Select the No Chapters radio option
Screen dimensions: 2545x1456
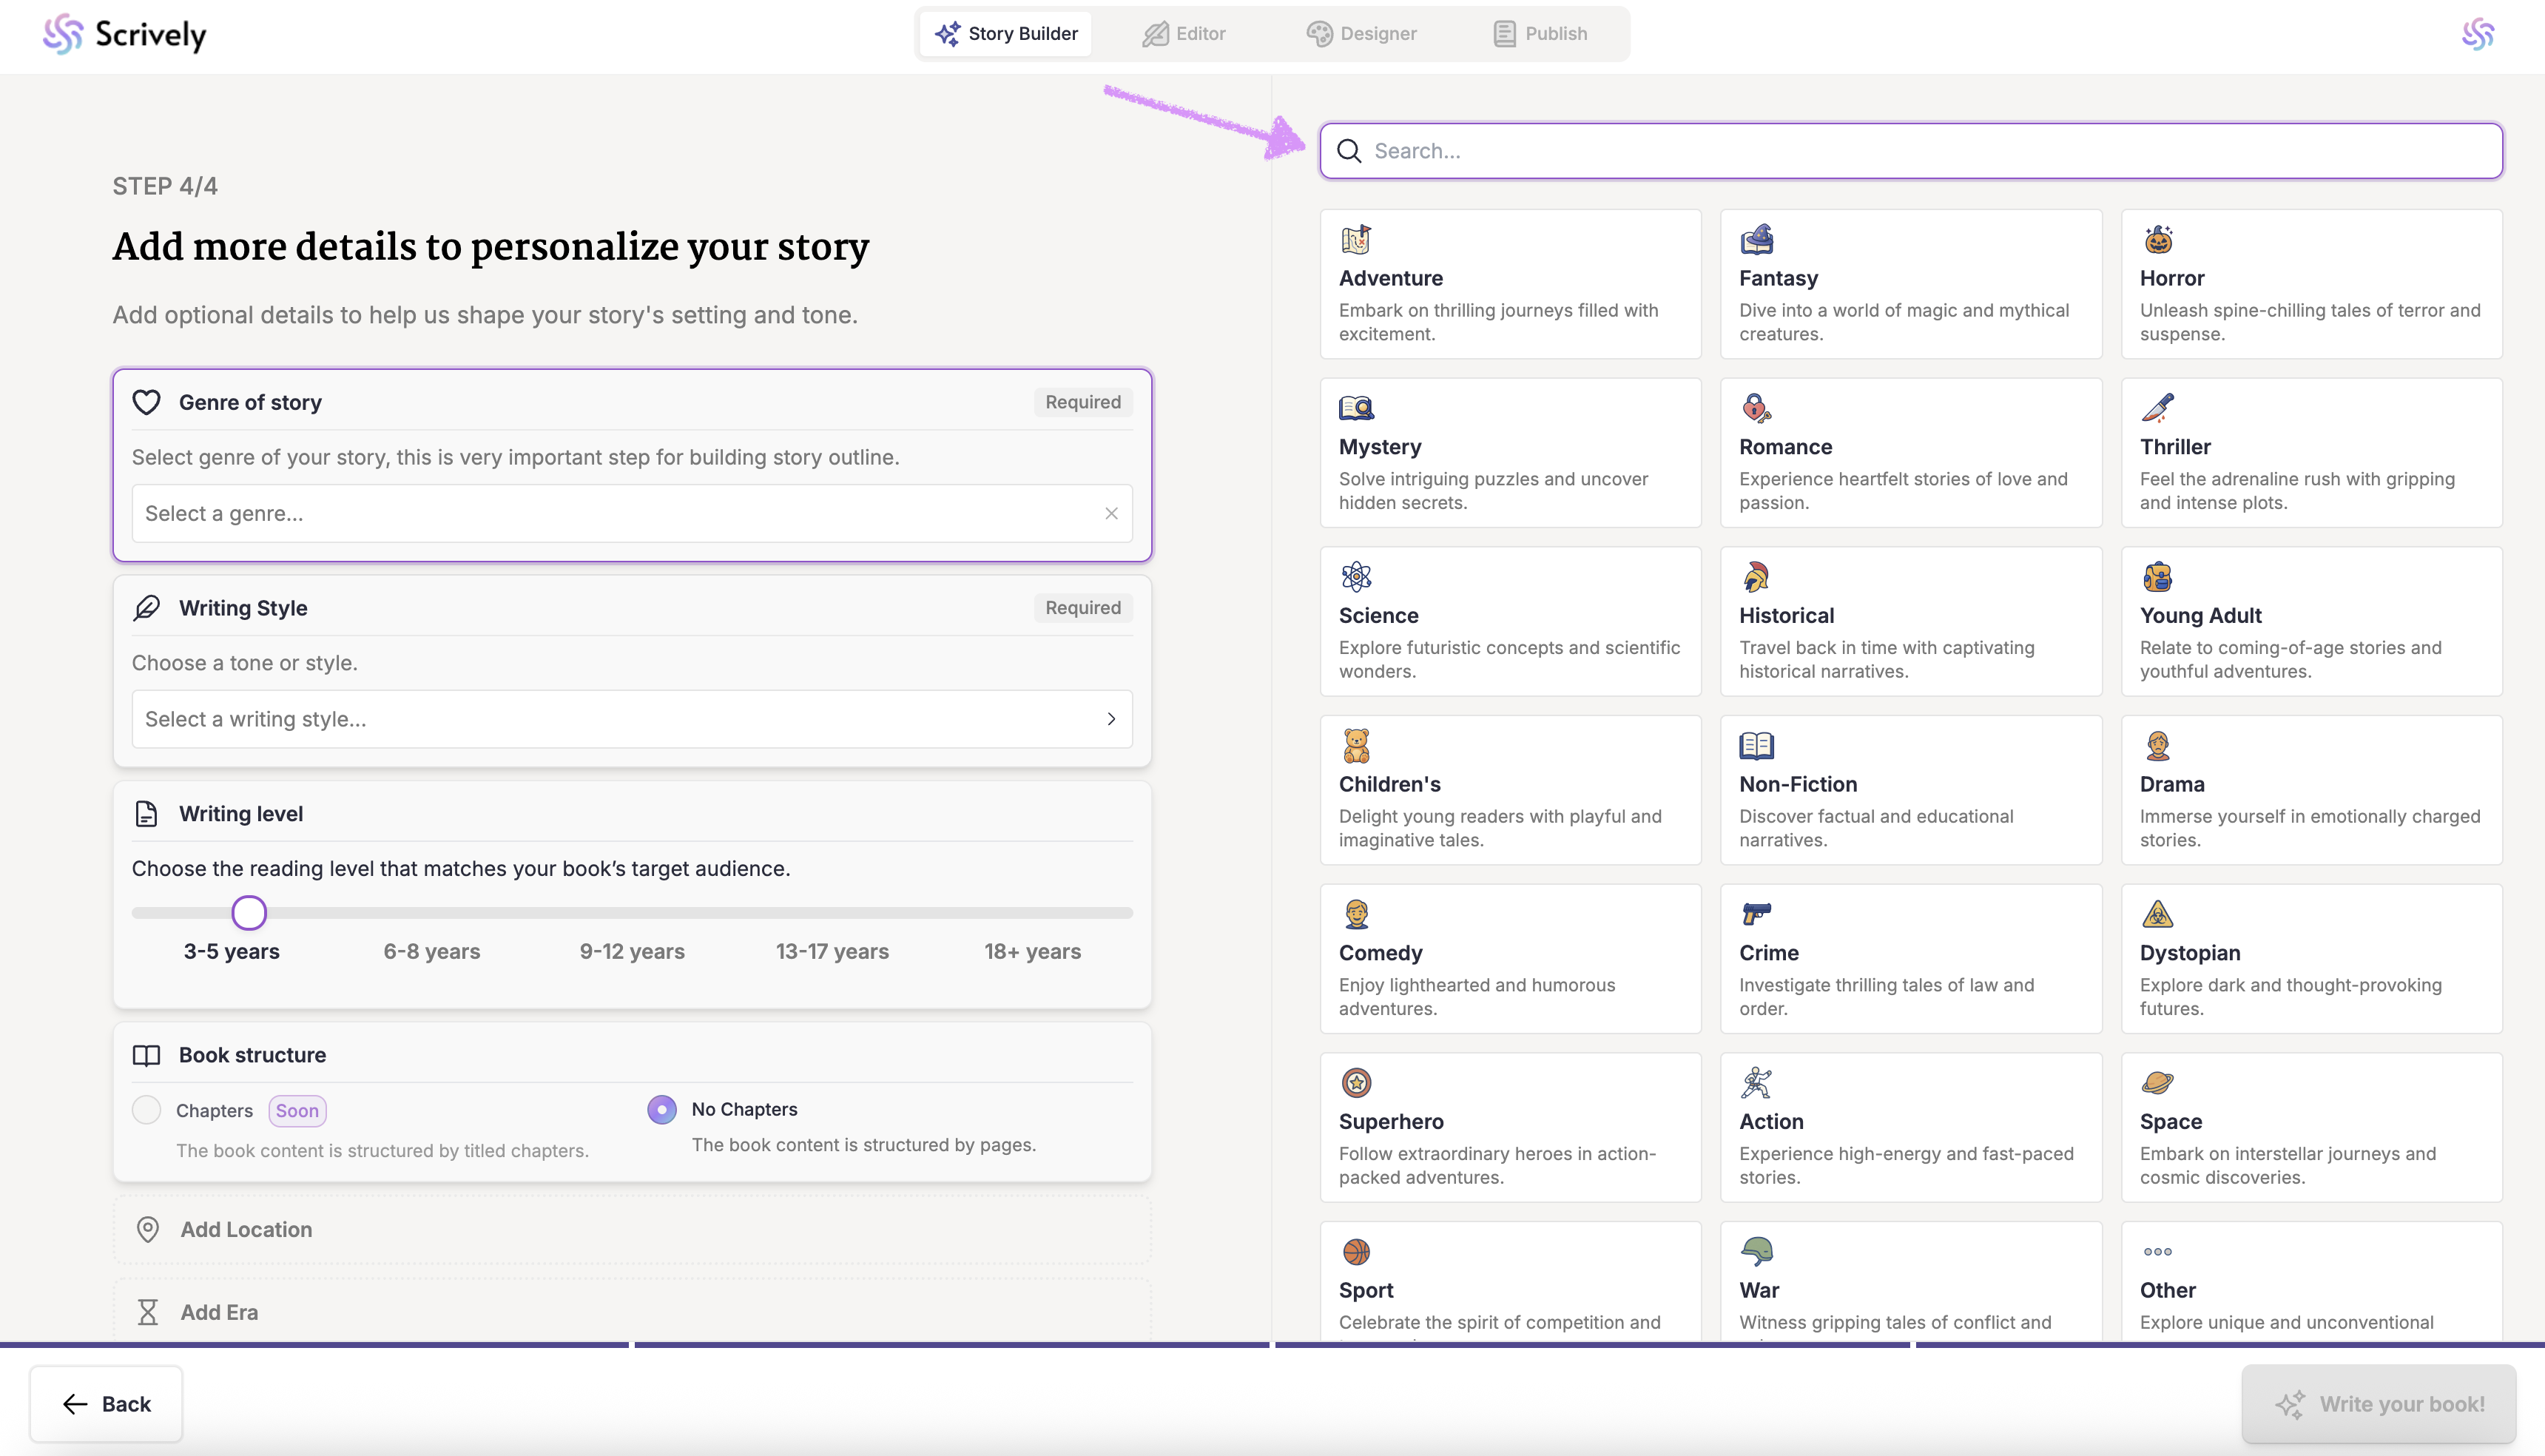tap(662, 1110)
